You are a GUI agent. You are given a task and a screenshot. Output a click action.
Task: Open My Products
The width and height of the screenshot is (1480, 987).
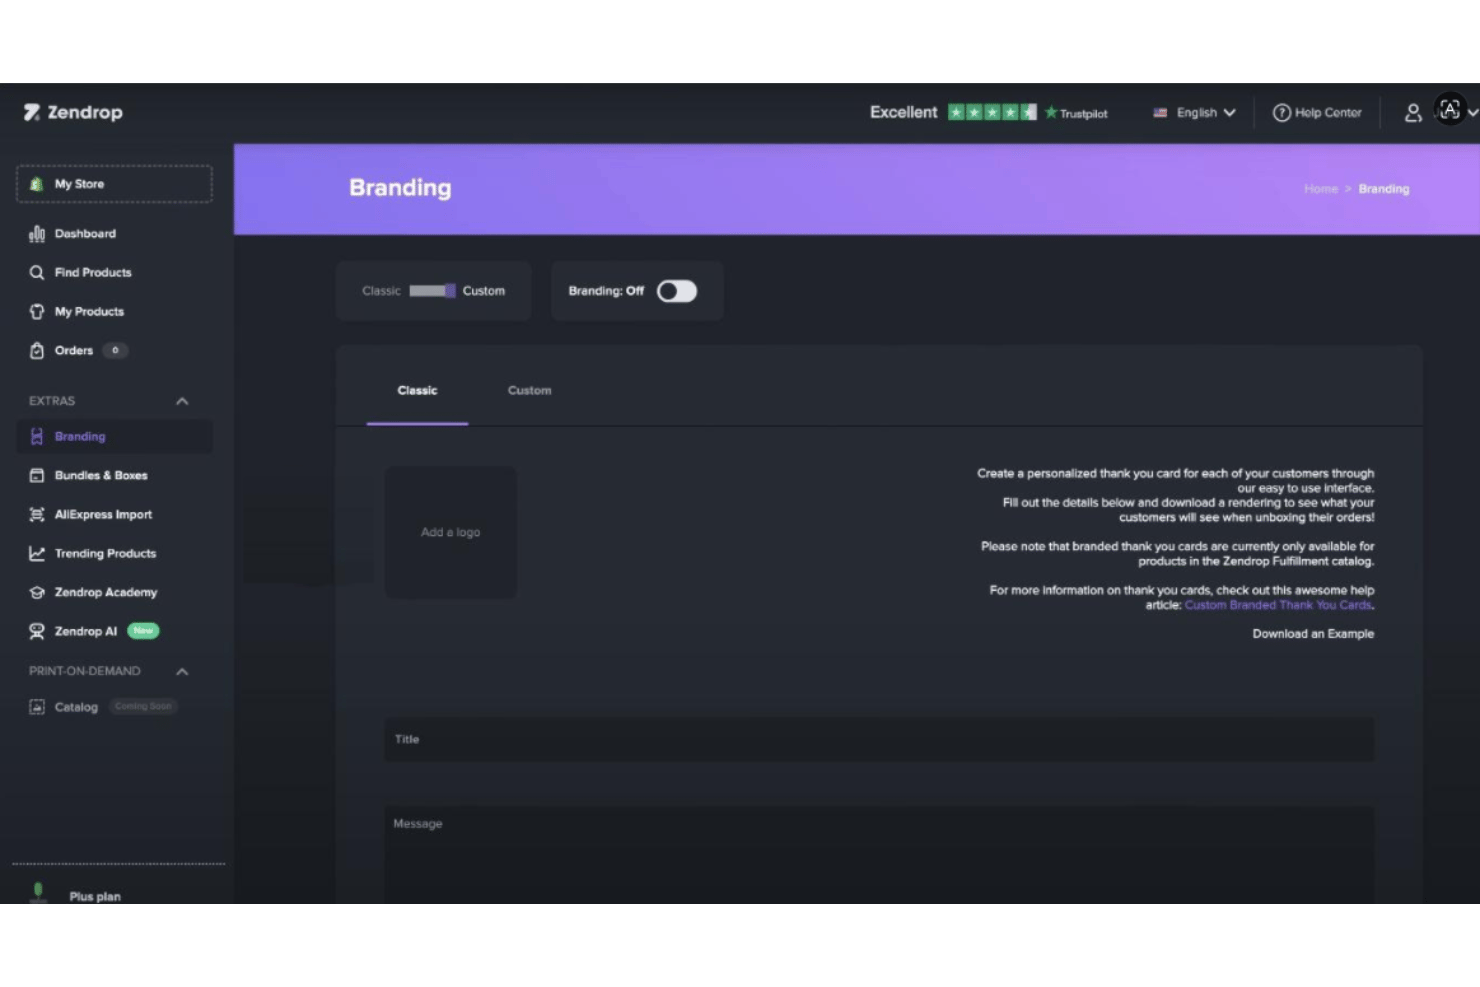(x=89, y=311)
